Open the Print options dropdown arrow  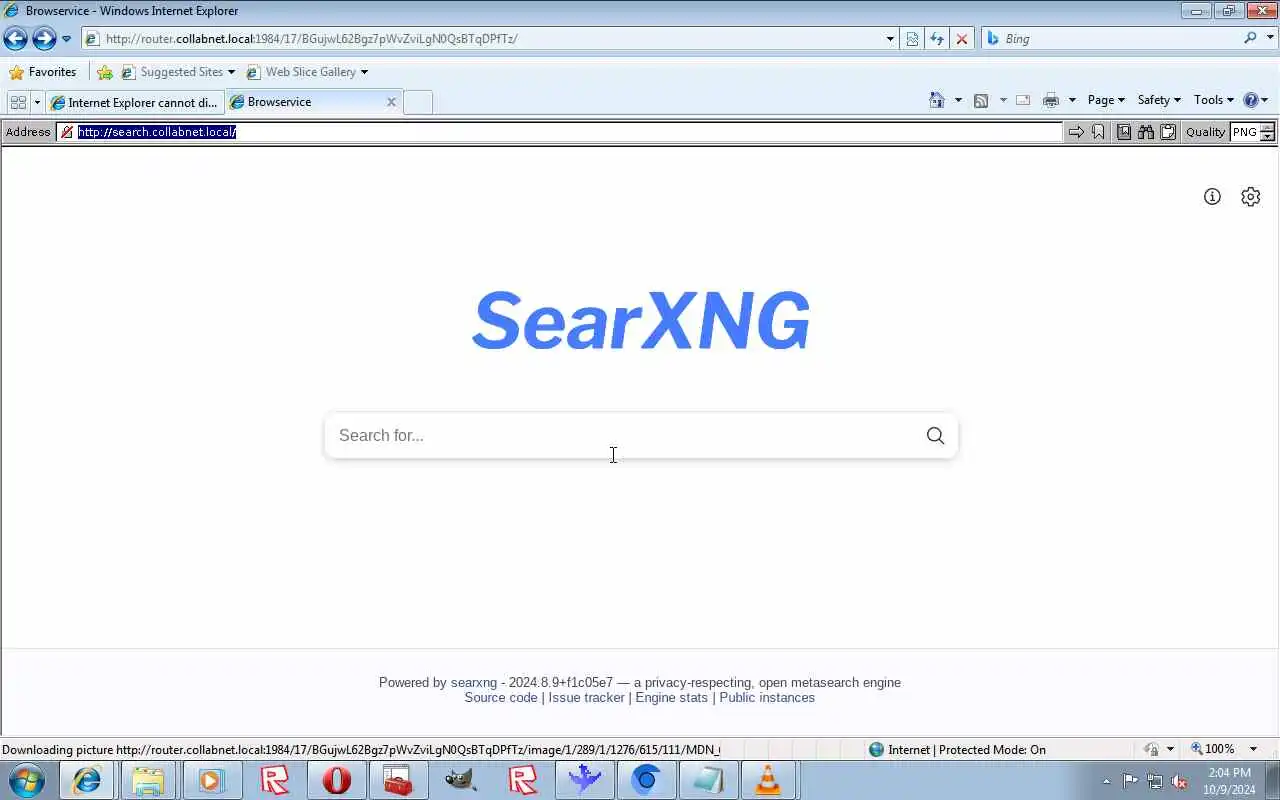(x=1072, y=100)
